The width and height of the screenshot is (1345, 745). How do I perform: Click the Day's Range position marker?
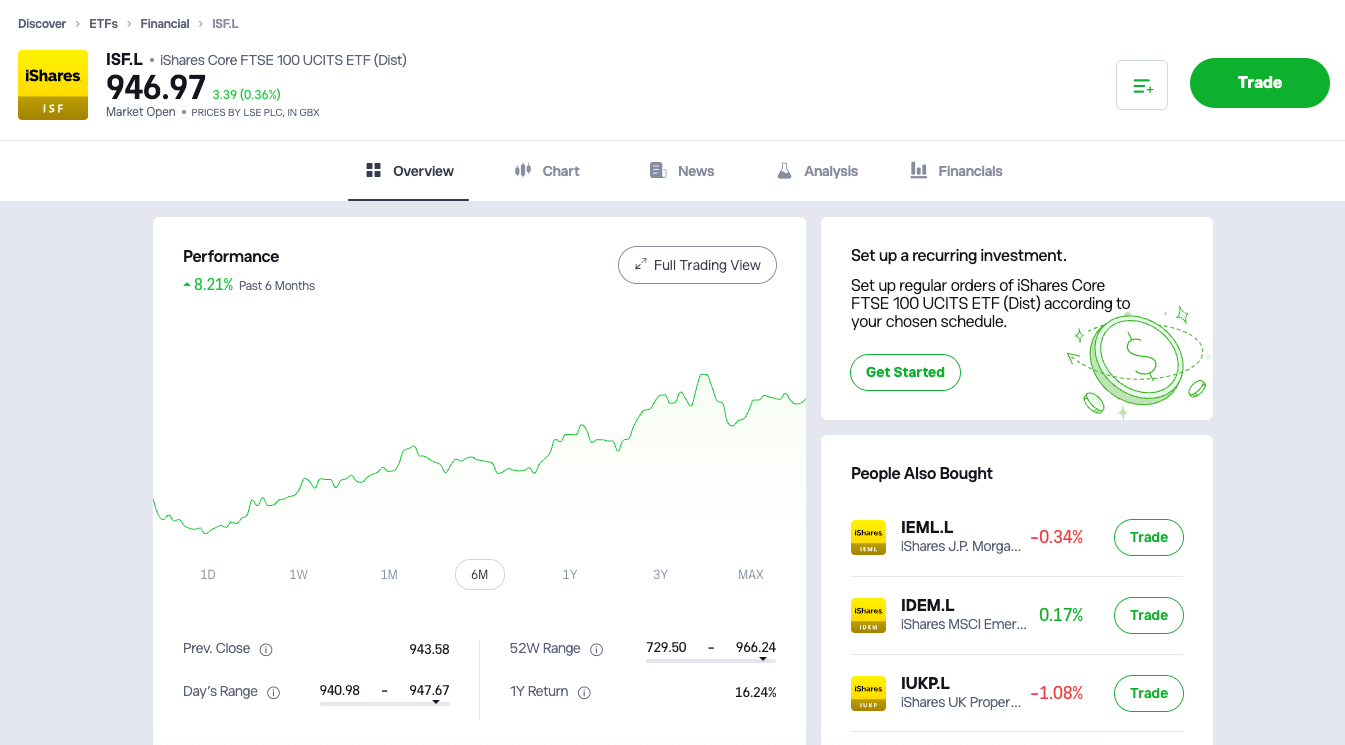click(x=434, y=701)
